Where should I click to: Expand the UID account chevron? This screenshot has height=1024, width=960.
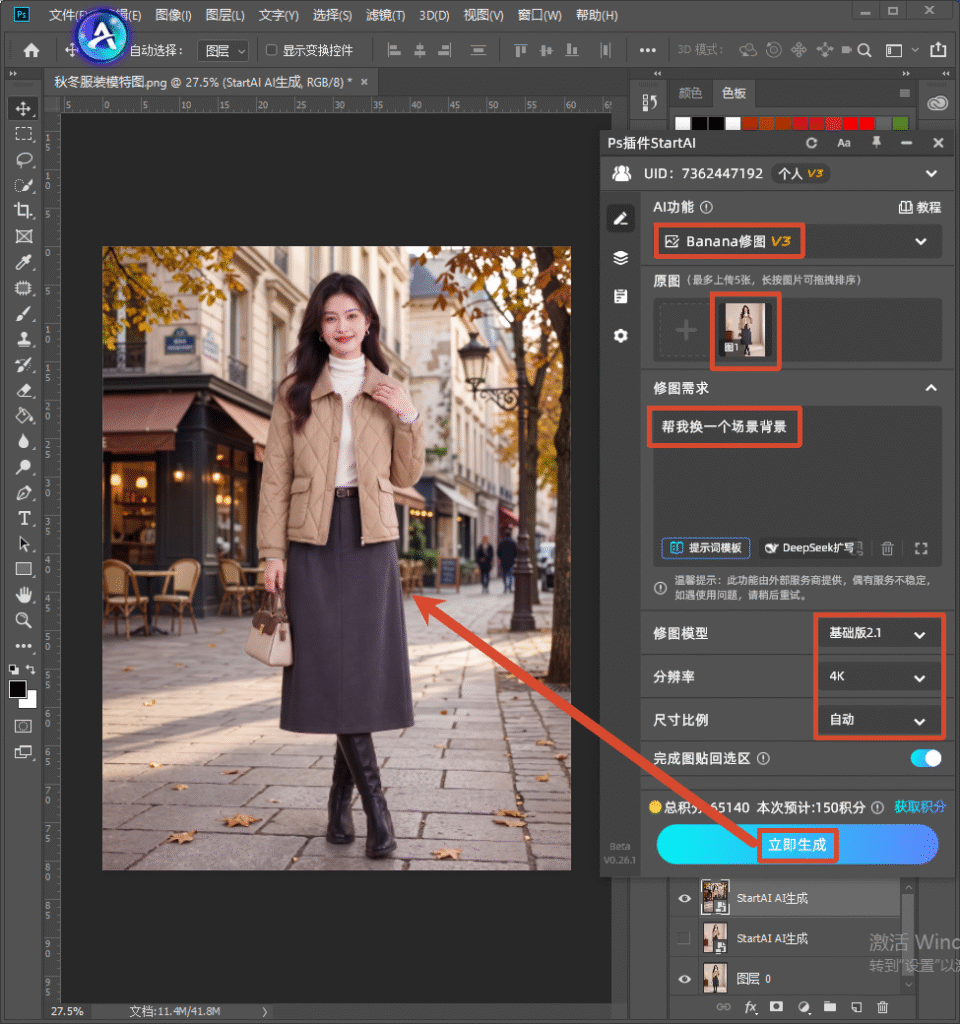click(931, 174)
